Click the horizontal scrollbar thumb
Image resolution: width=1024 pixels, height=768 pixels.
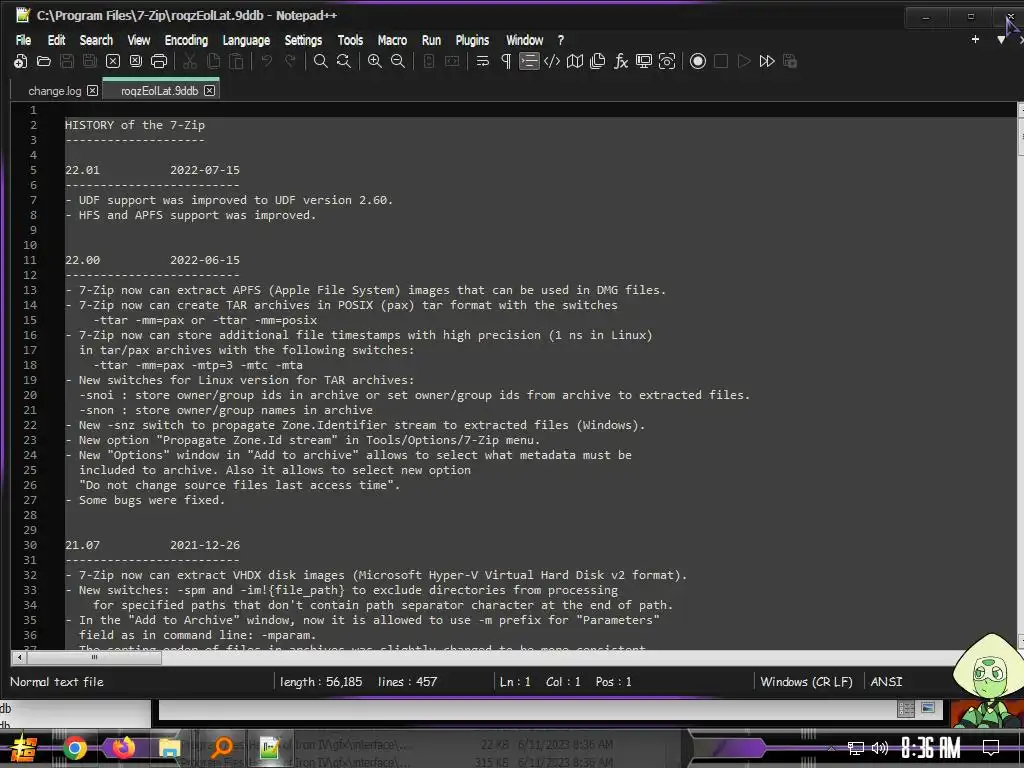click(94, 658)
